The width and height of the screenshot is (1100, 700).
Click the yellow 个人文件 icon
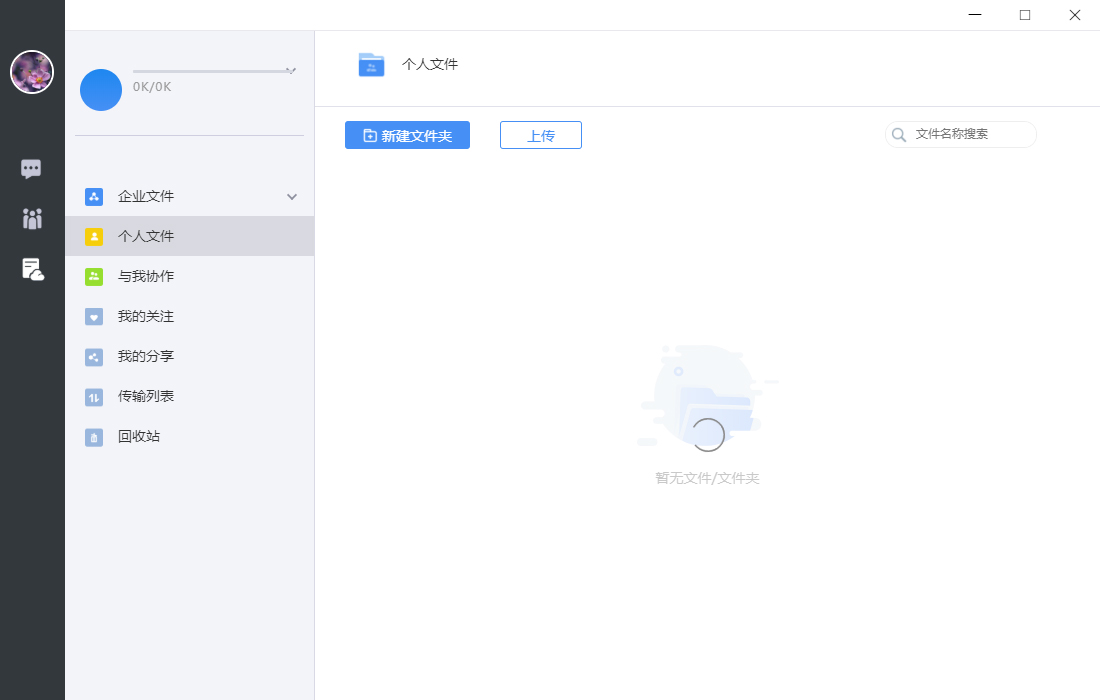coord(94,236)
